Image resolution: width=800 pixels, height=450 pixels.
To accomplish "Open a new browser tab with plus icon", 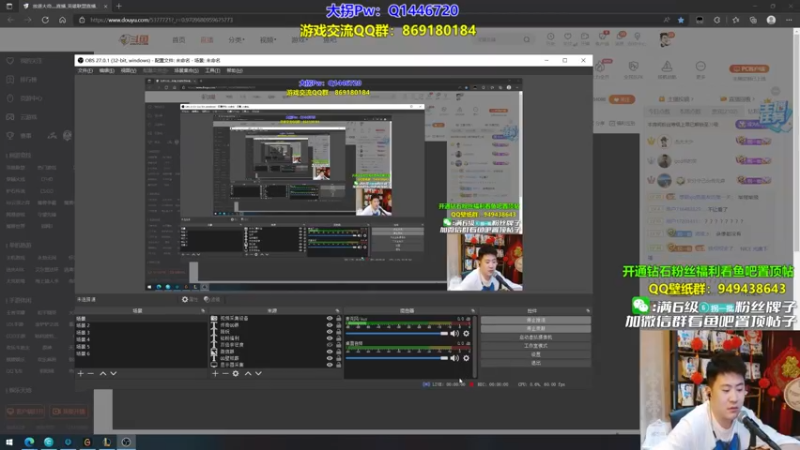I will point(119,6).
